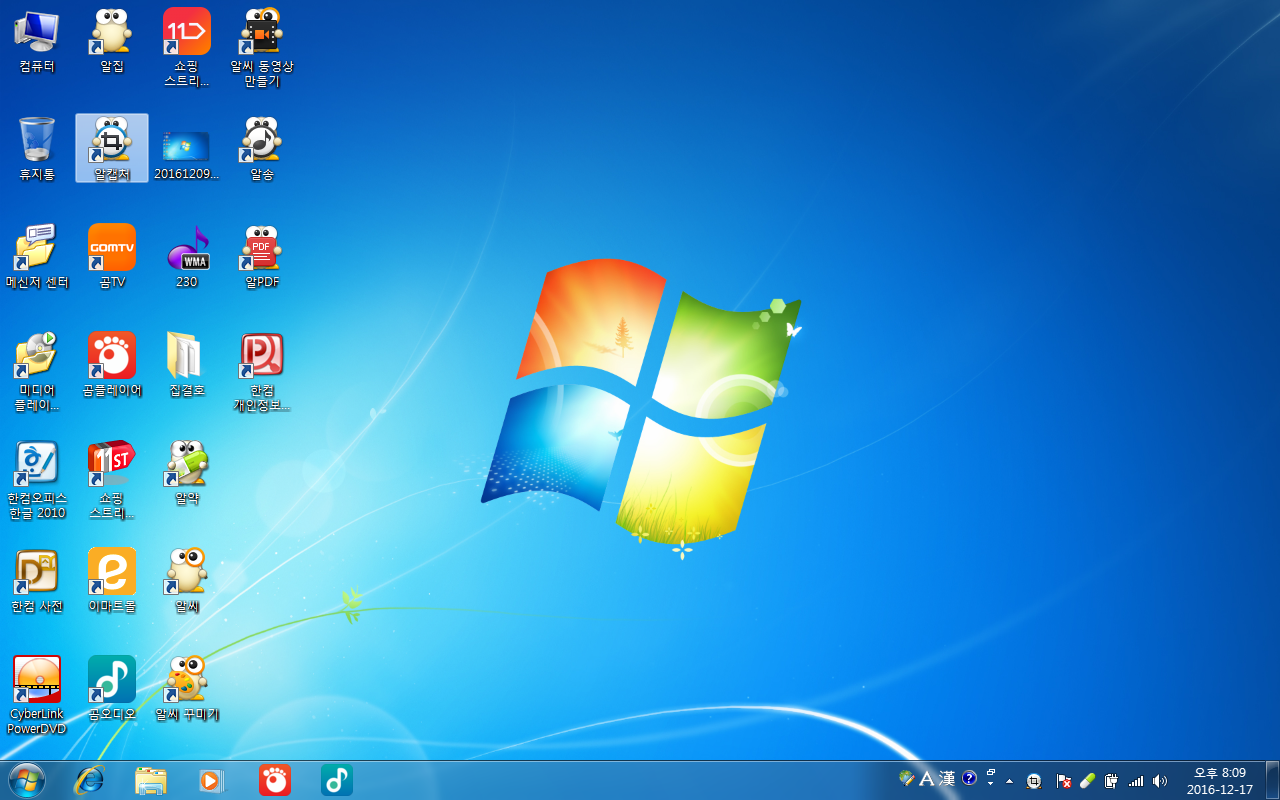The height and width of the screenshot is (800, 1280).
Task: Expand hidden system tray icons arrow
Action: coord(1009,780)
